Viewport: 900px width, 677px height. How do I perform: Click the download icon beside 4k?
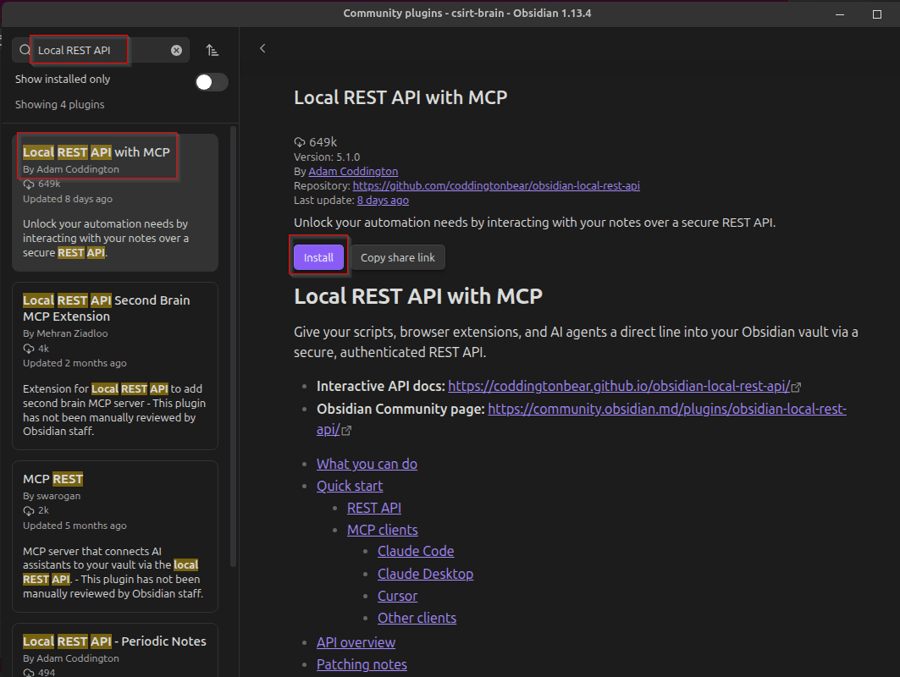coord(29,349)
